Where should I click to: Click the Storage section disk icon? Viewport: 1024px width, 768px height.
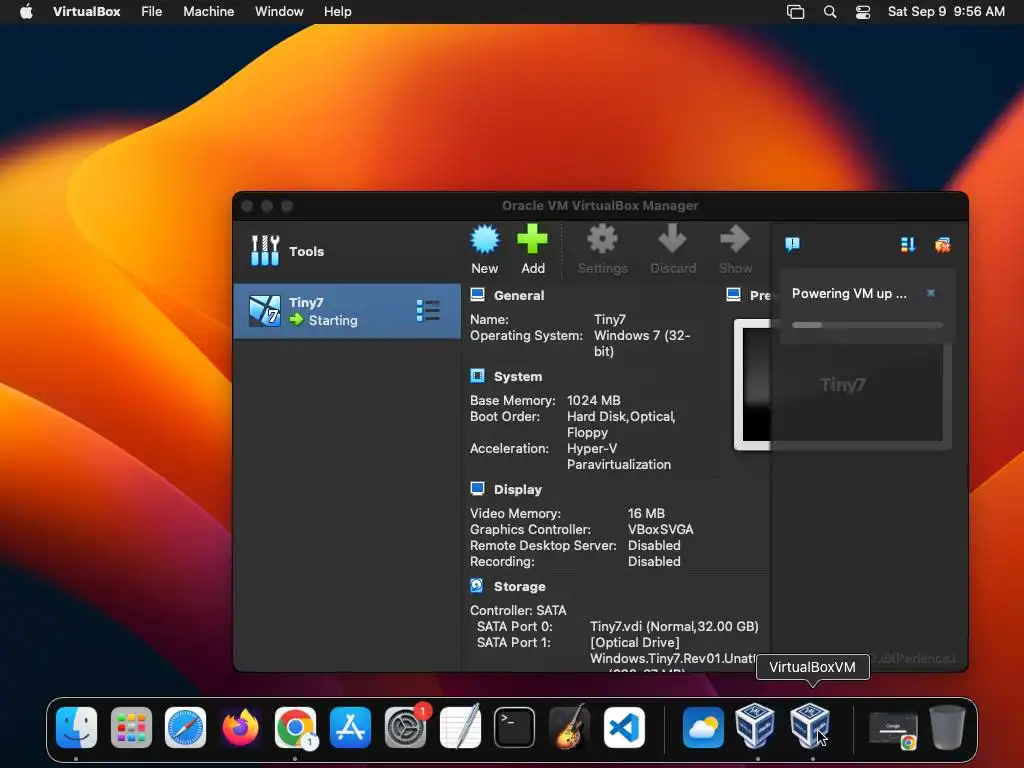coord(477,586)
